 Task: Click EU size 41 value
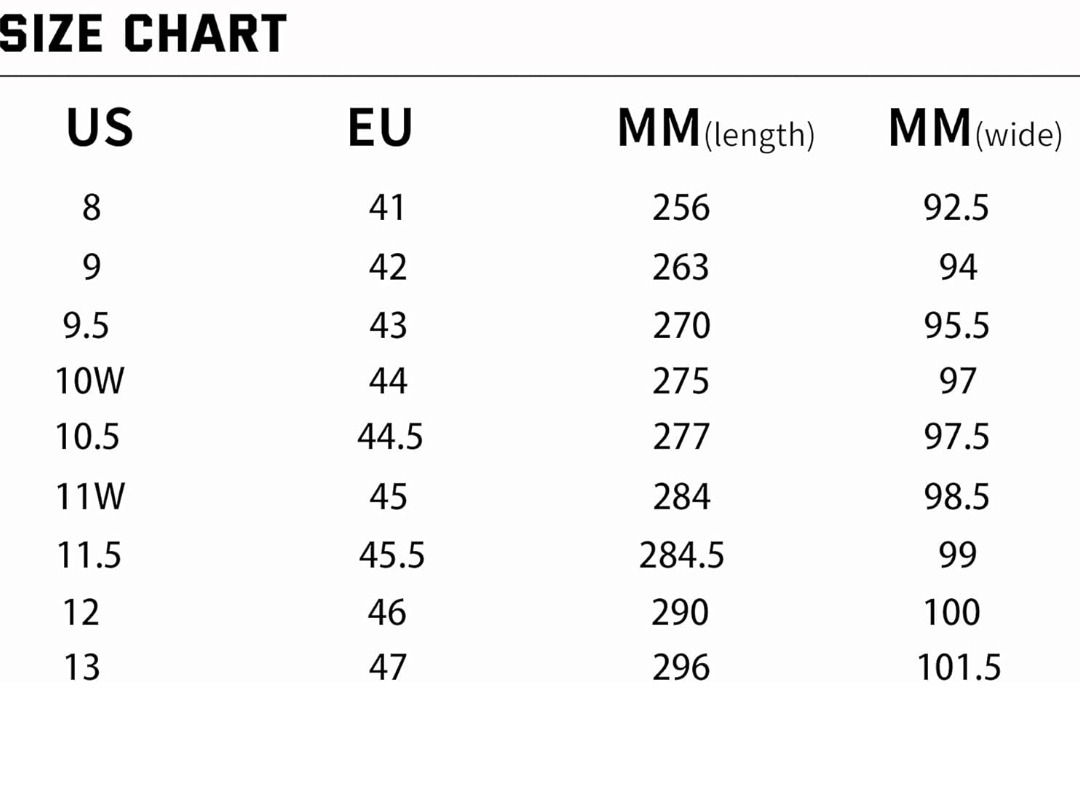387,208
